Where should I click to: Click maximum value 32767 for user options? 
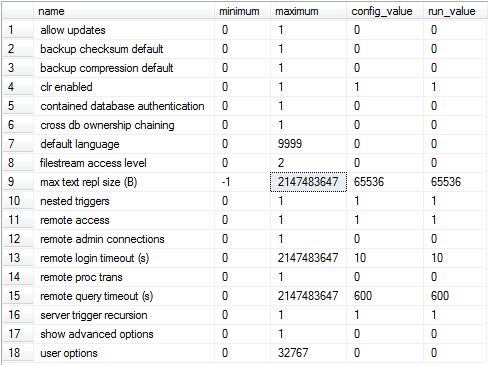308,353
